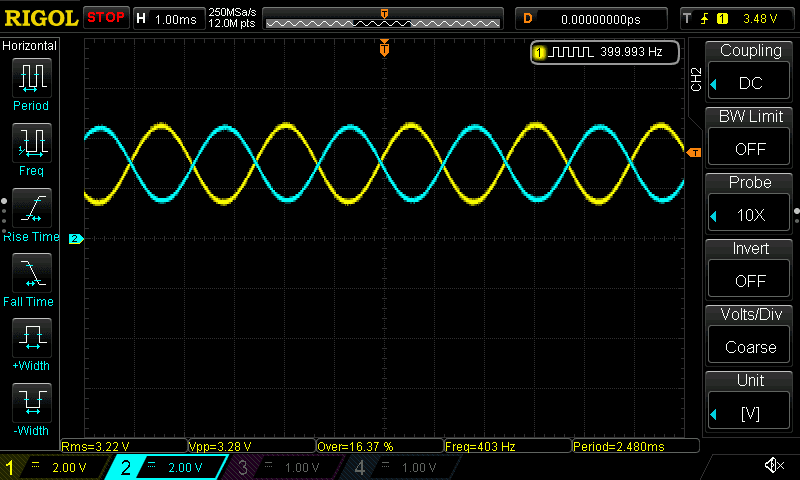This screenshot has width=800, height=480.
Task: Click the orange trigger position marker
Action: [x=384, y=48]
